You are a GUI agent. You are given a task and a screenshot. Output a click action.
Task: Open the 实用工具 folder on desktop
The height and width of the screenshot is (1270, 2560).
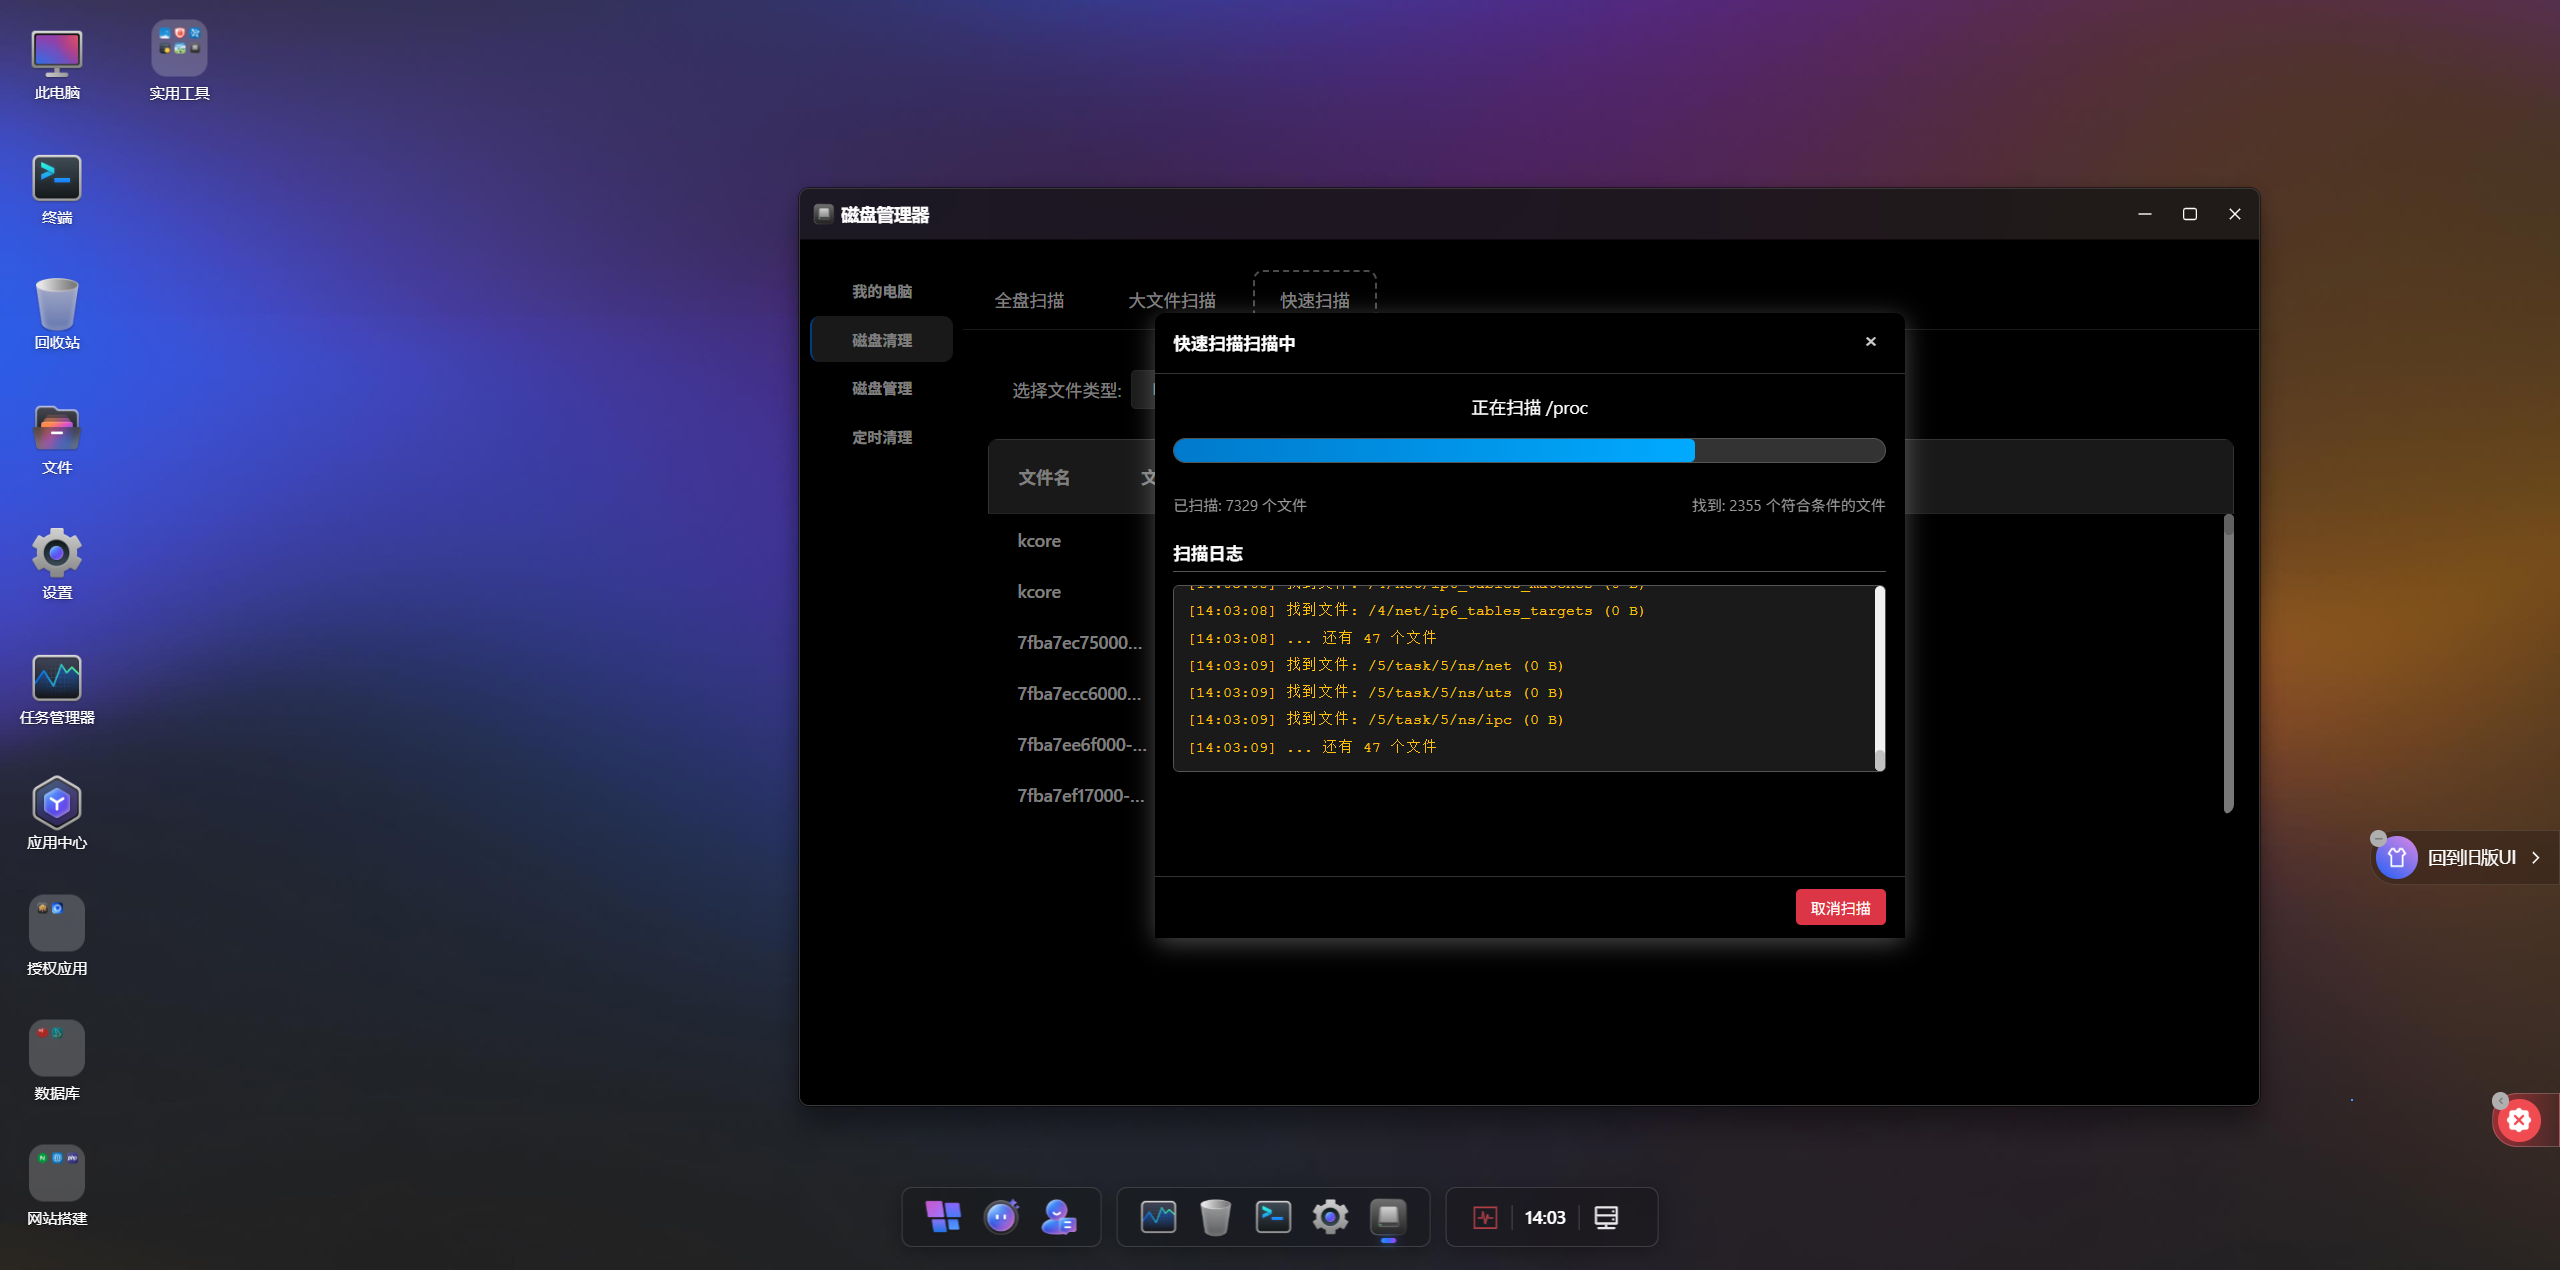tap(179, 60)
